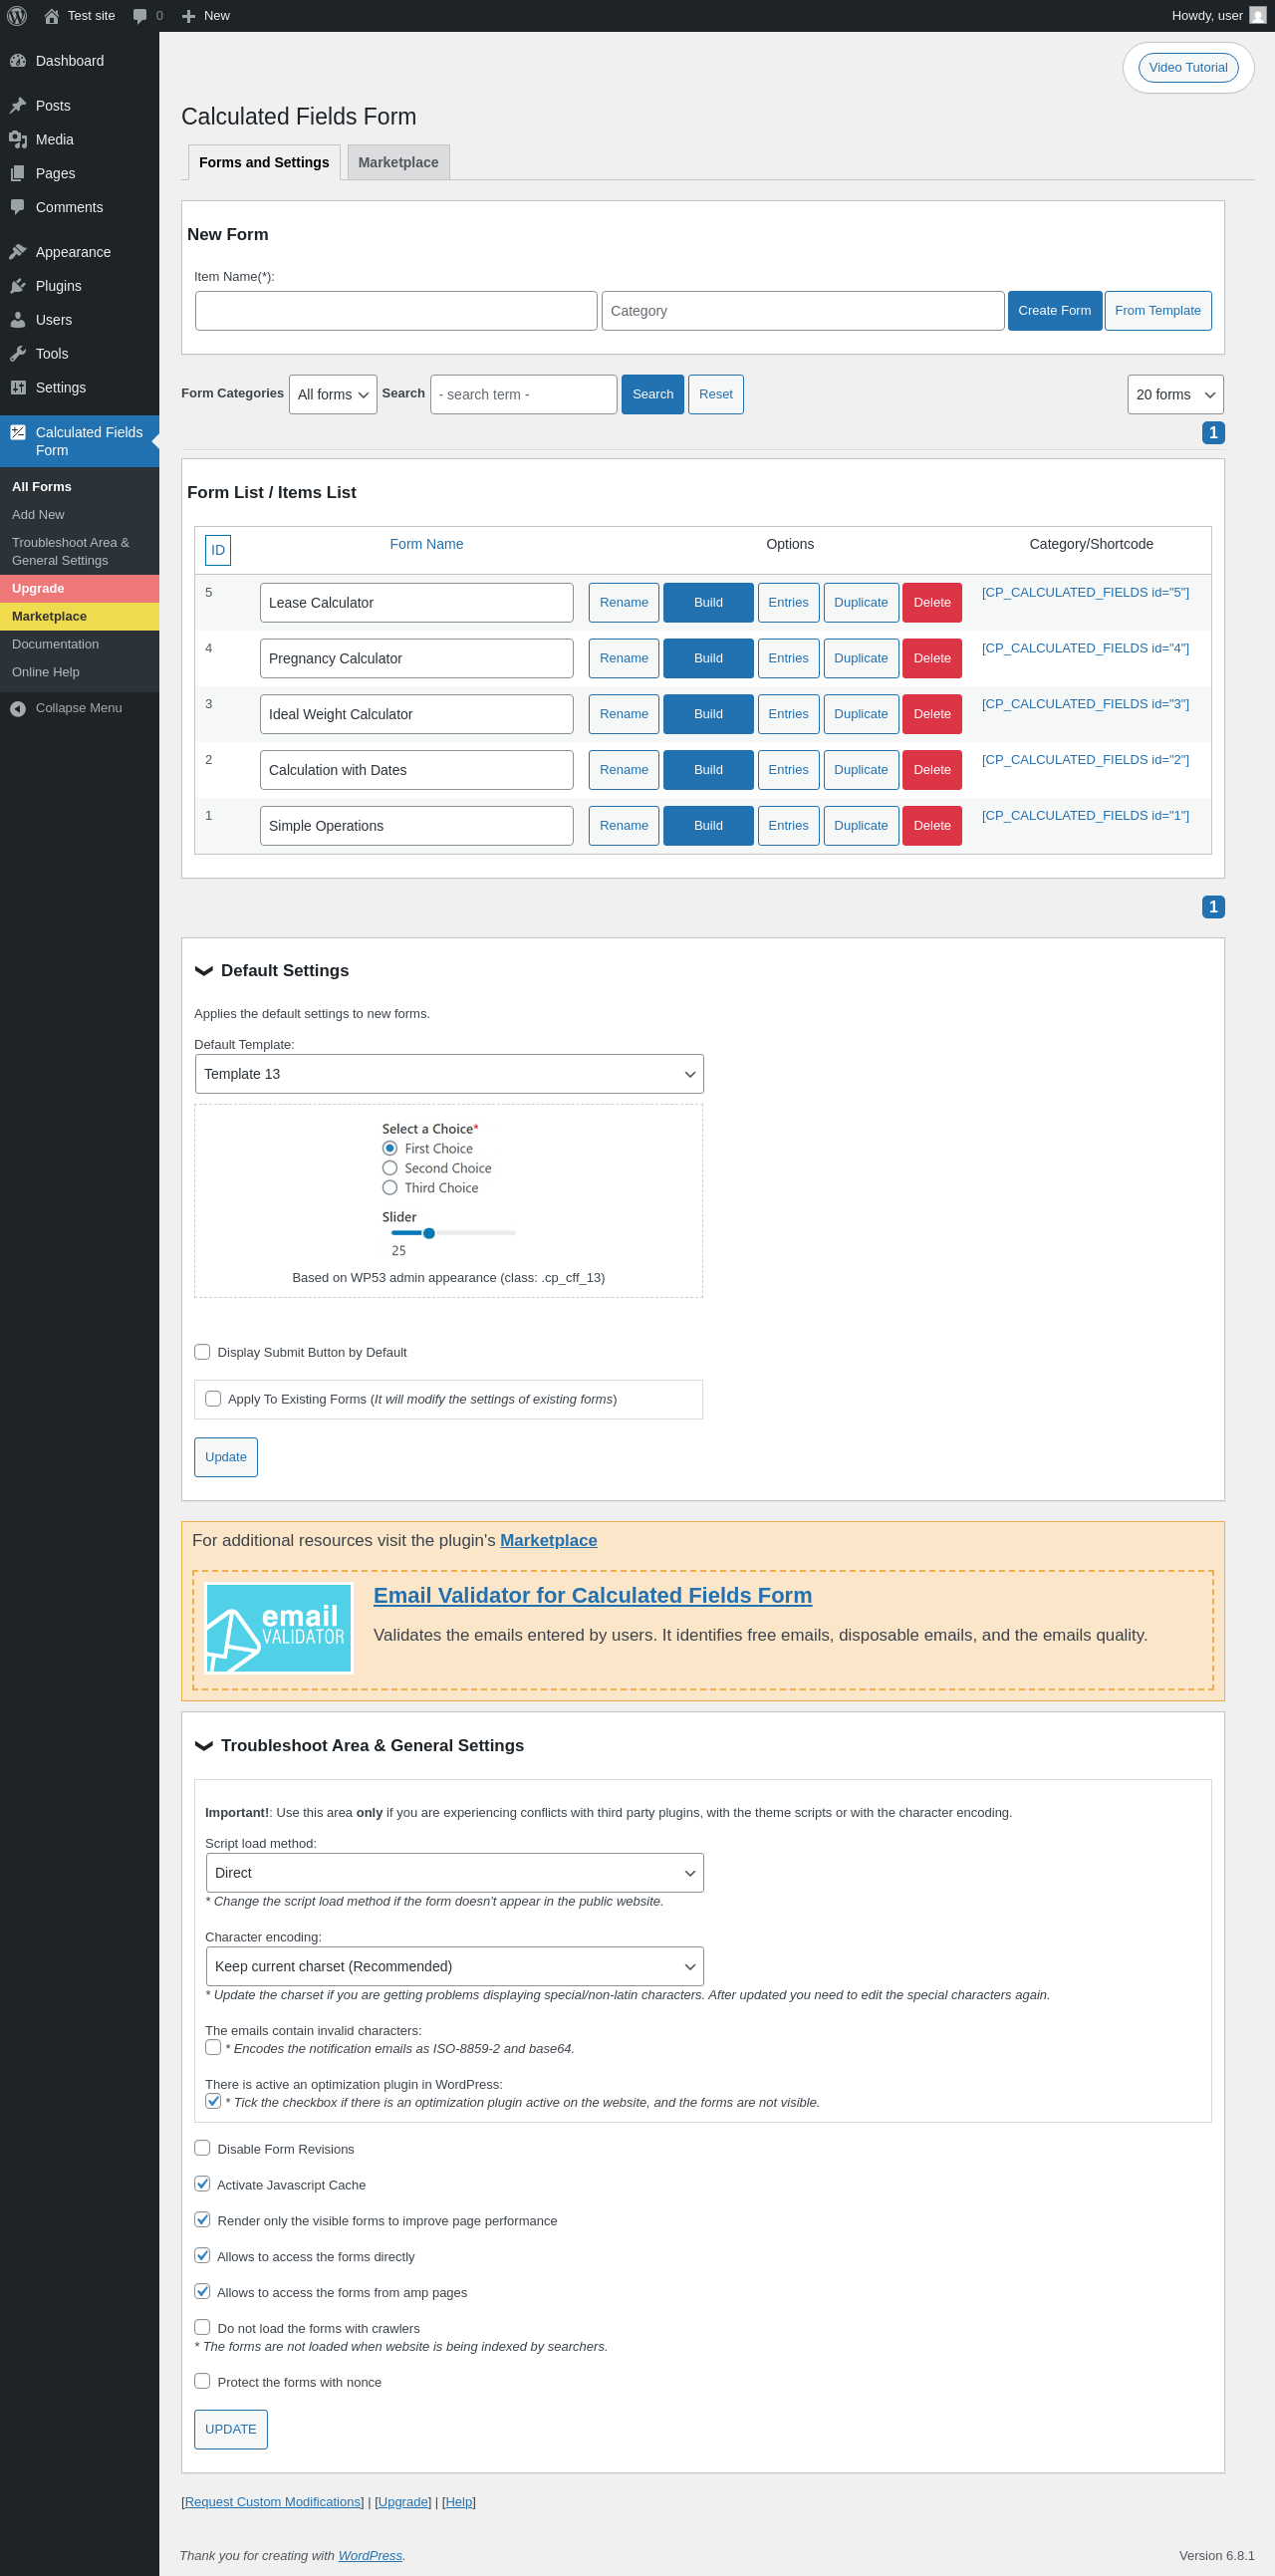The image size is (1275, 2576).
Task: Select First Choice radio button
Action: click(x=390, y=1149)
